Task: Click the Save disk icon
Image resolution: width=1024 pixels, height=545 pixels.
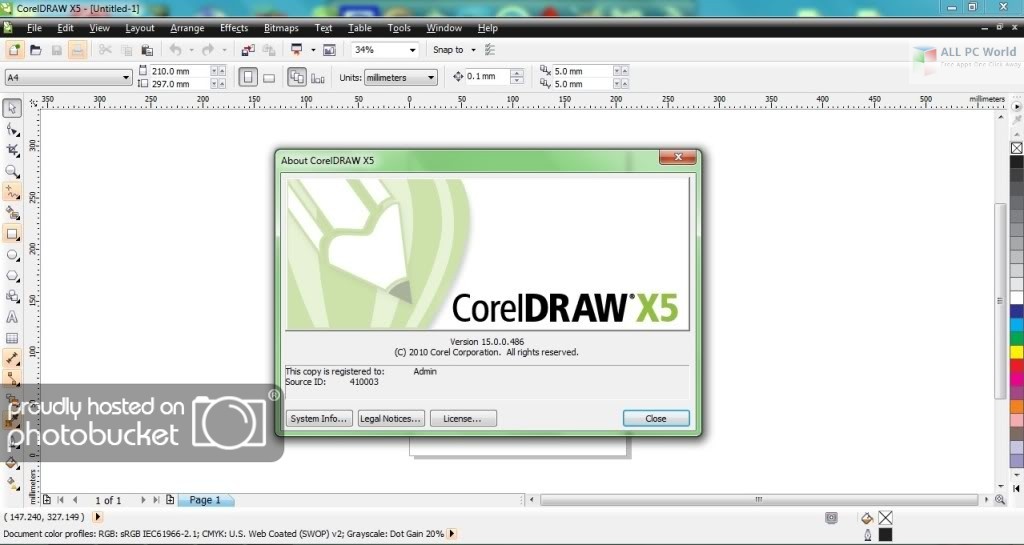Action: pos(57,50)
